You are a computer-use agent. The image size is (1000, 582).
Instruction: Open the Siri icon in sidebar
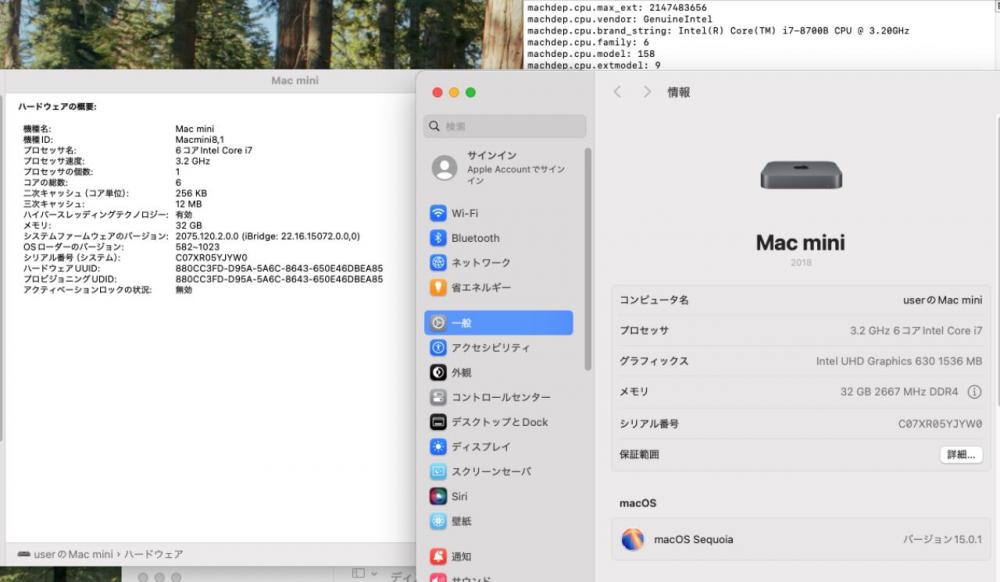[x=438, y=496]
